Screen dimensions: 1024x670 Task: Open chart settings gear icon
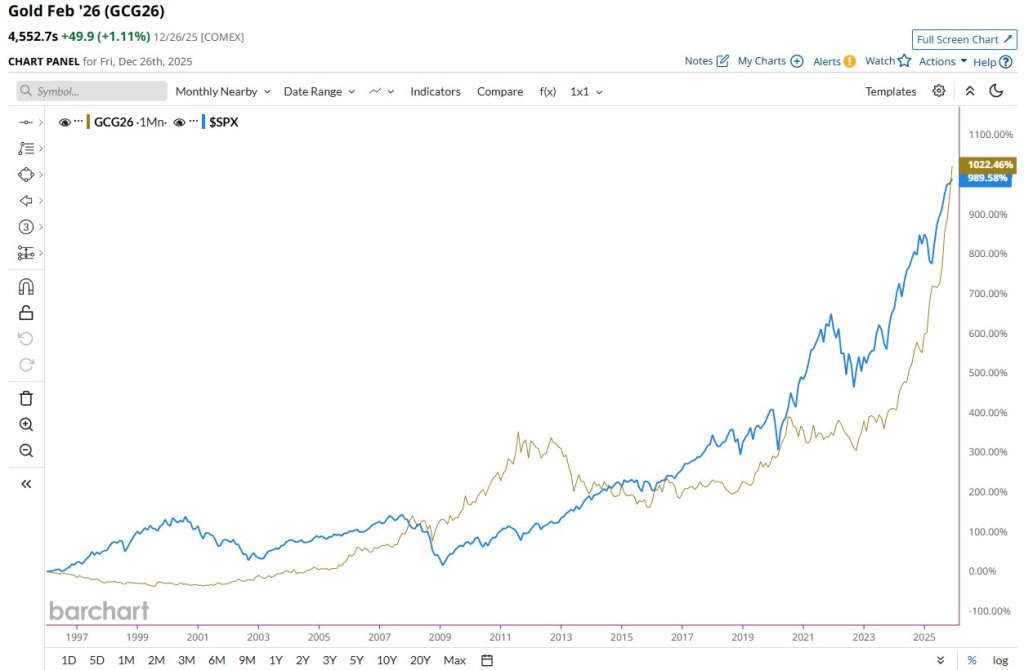tap(938, 91)
